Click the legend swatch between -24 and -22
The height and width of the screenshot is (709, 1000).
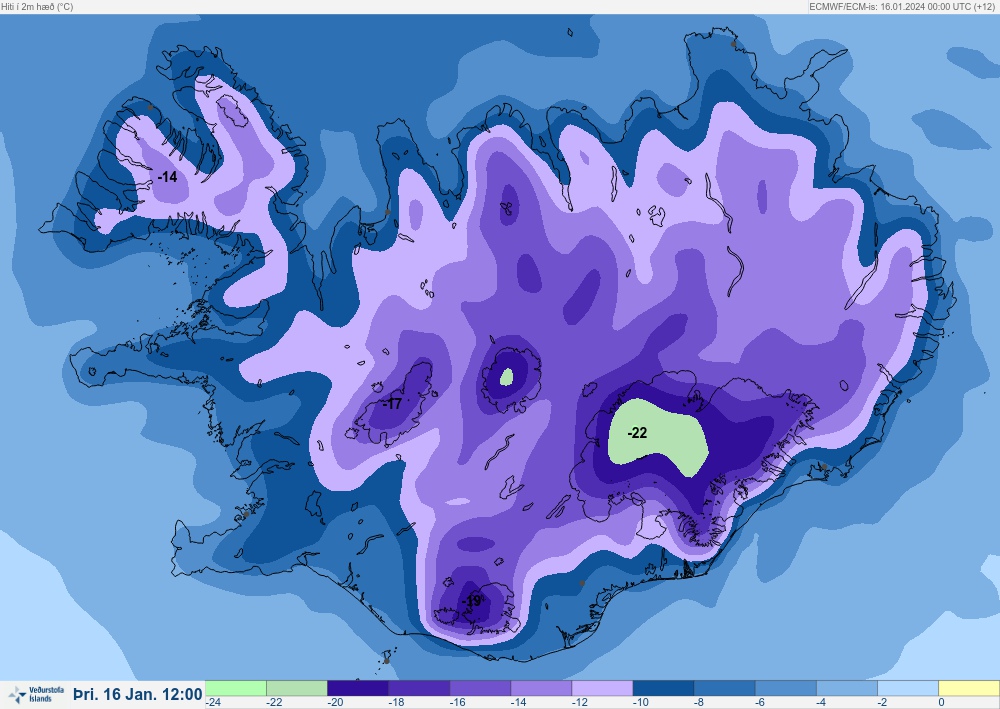click(235, 688)
